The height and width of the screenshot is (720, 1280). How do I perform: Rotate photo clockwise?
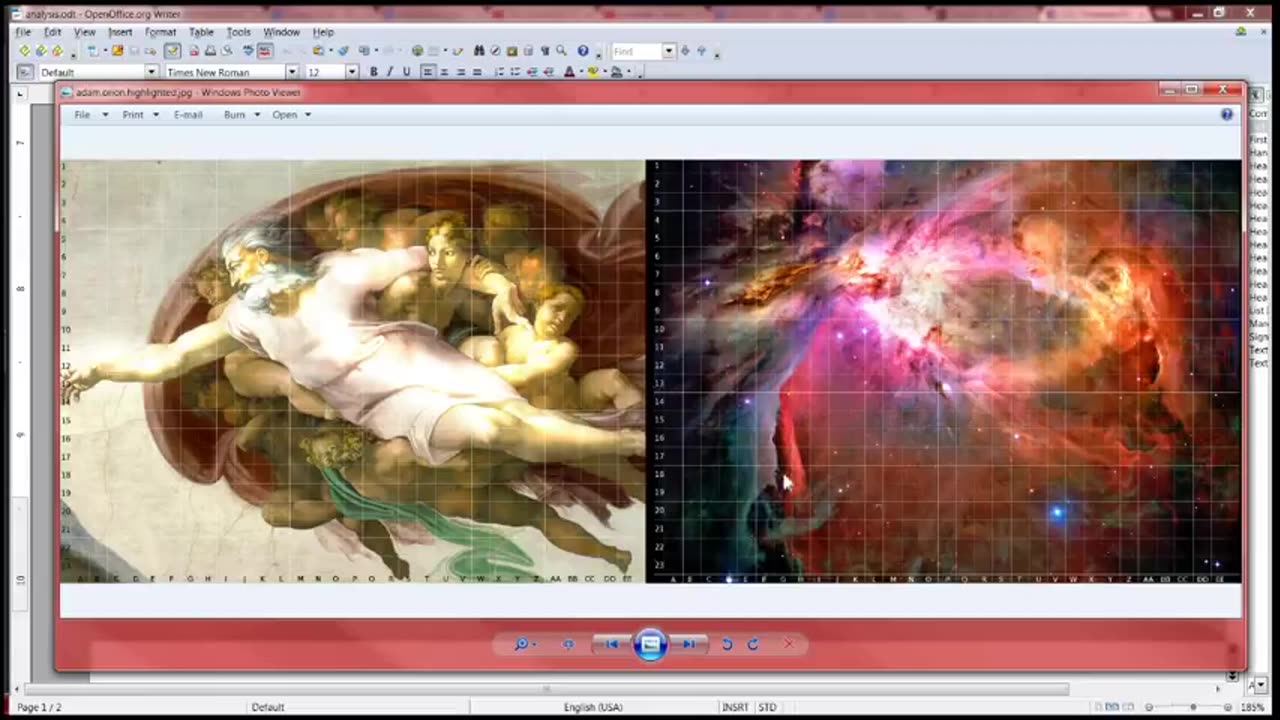point(753,645)
